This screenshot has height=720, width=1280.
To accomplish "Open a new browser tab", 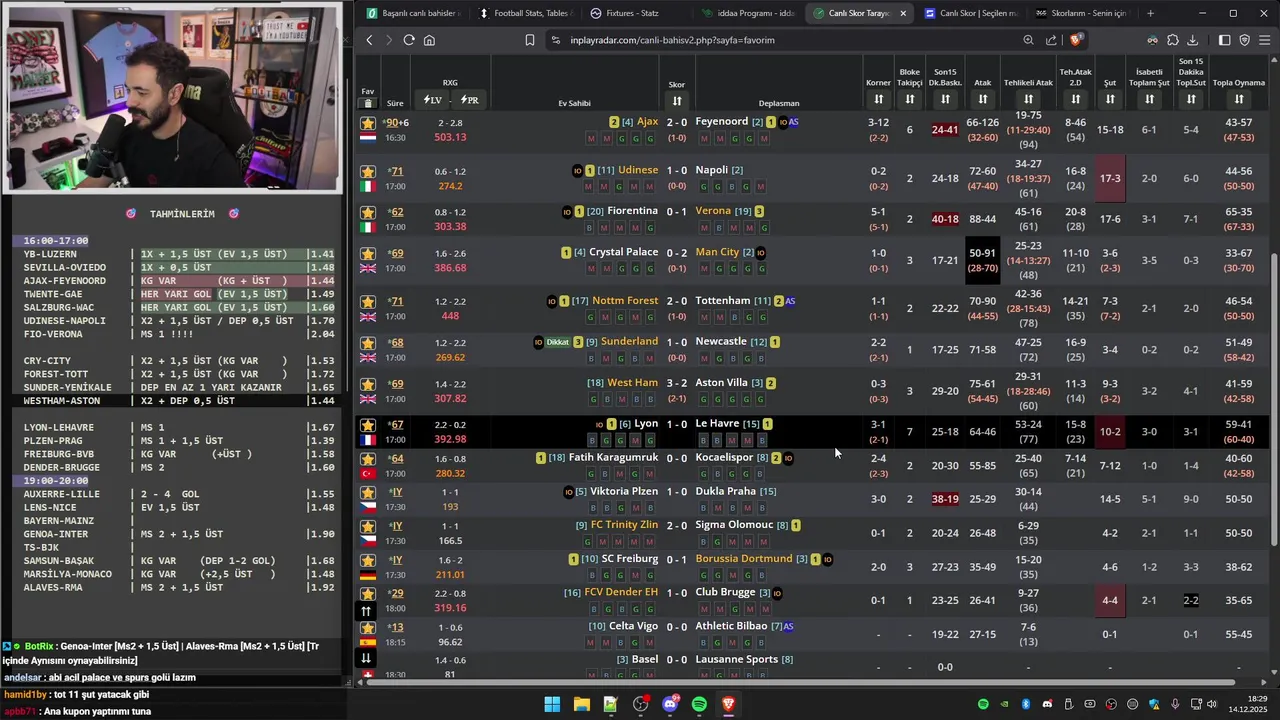I will pos(1150,13).
